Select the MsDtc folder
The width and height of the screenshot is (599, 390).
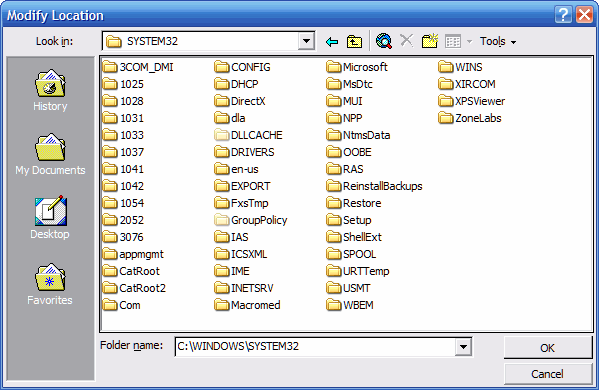tap(350, 84)
